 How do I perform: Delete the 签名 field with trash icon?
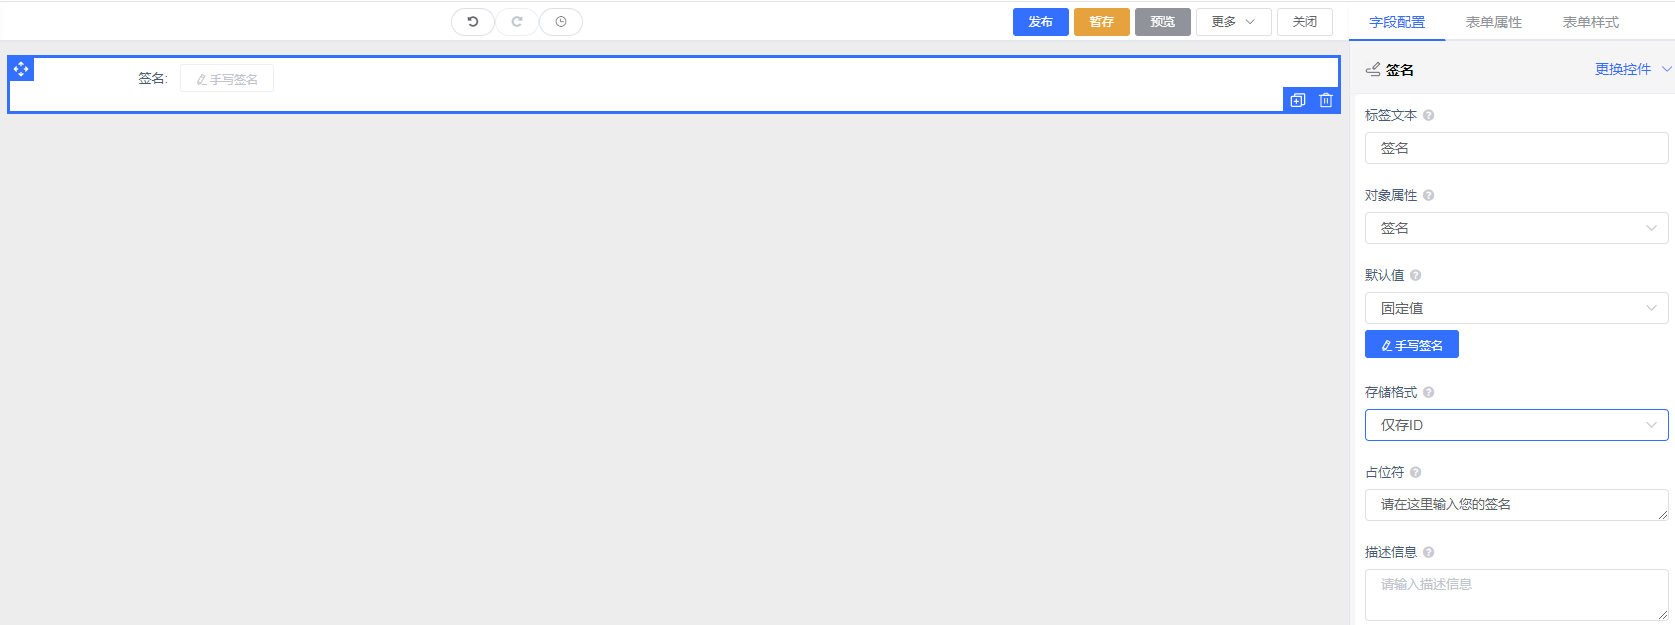point(1326,100)
